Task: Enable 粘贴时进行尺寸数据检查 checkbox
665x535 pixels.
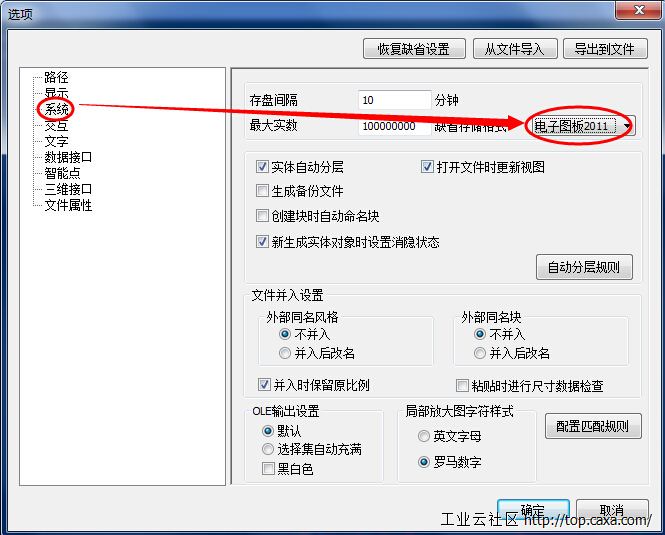Action: [462, 386]
